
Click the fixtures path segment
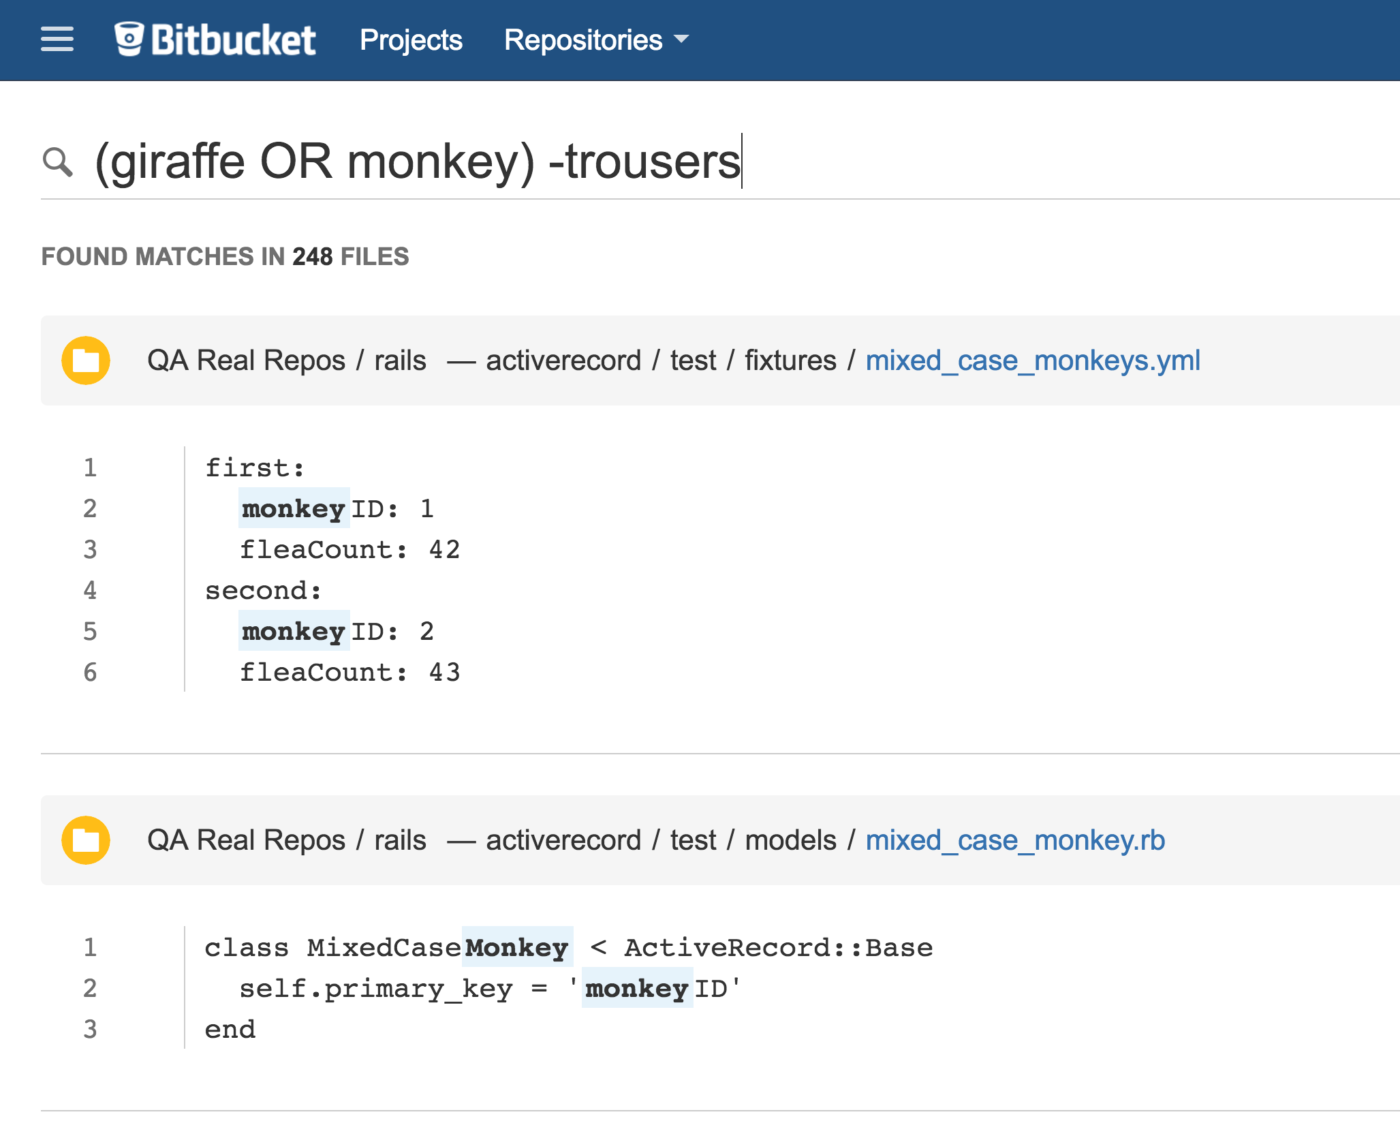click(x=790, y=360)
